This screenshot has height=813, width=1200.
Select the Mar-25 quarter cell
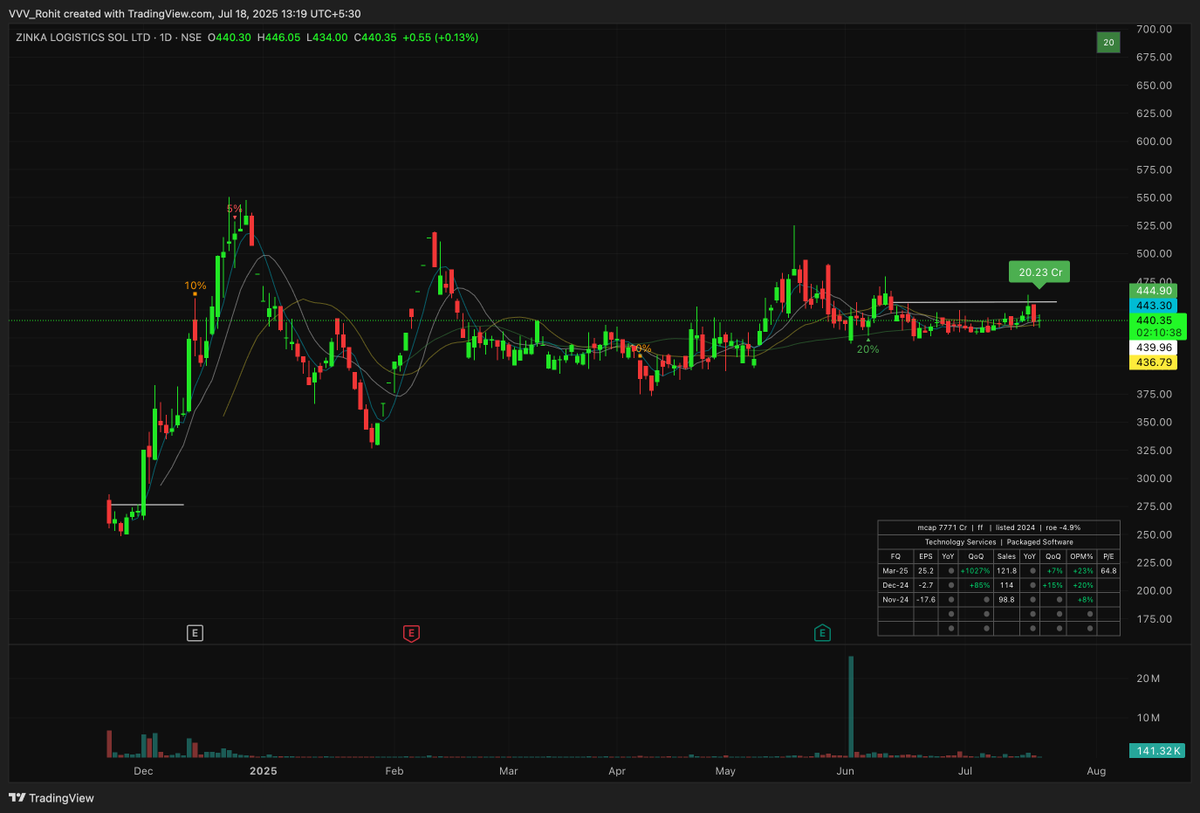pyautogui.click(x=895, y=570)
